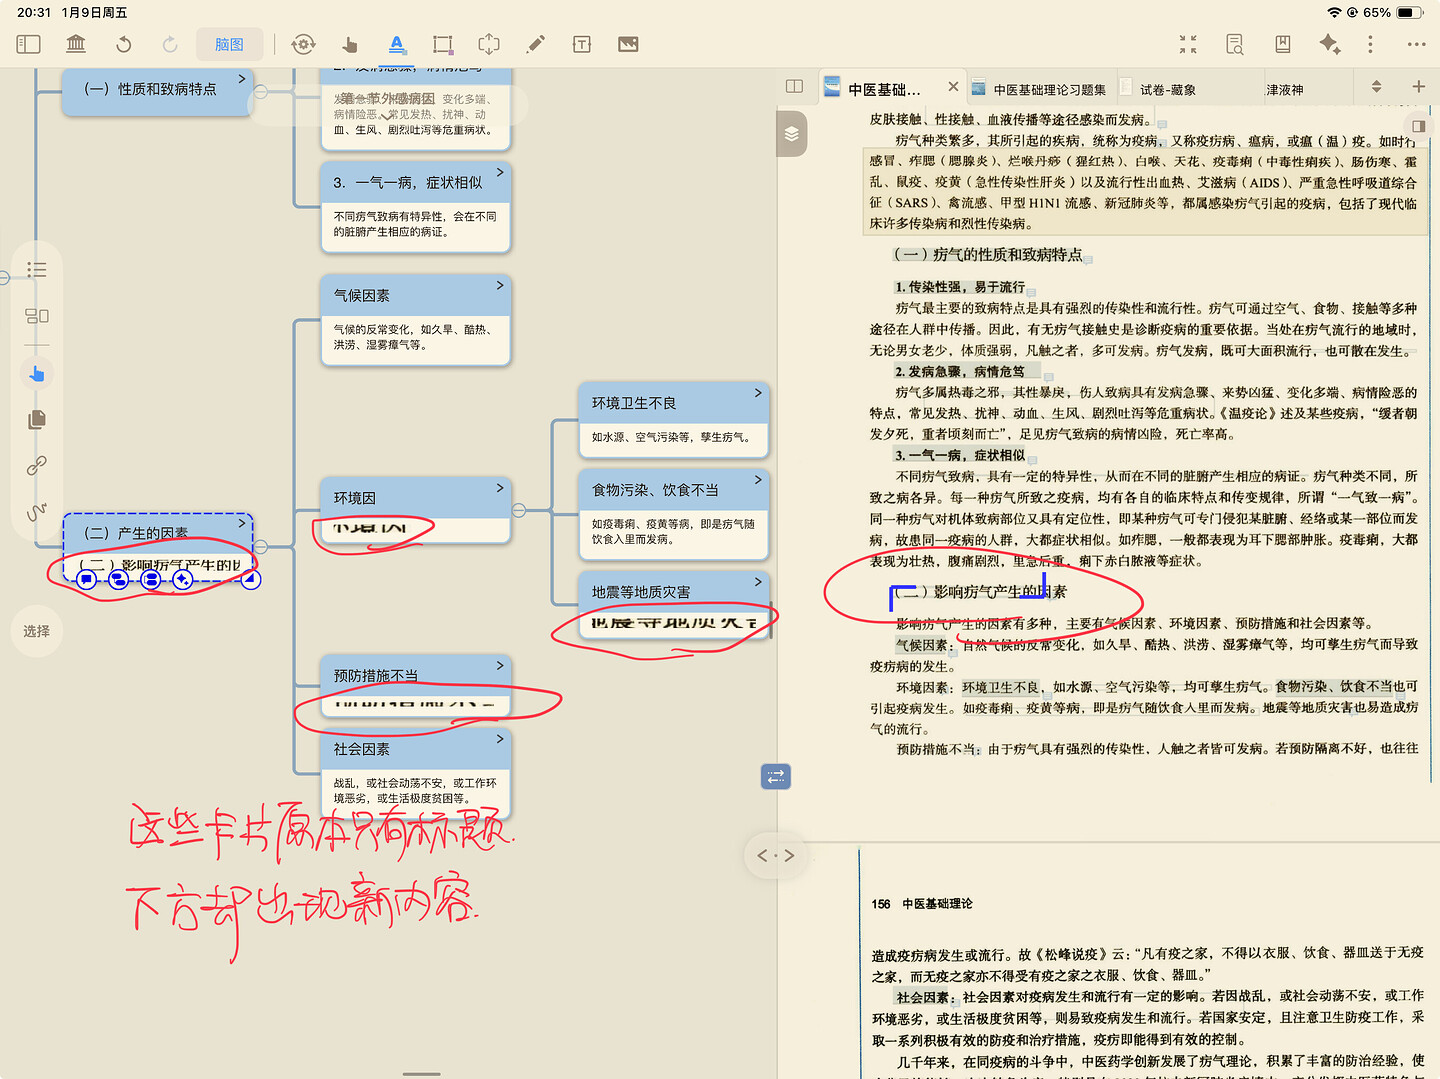Toggle the mindmap-document swap button
The height and width of the screenshot is (1079, 1440).
776,776
